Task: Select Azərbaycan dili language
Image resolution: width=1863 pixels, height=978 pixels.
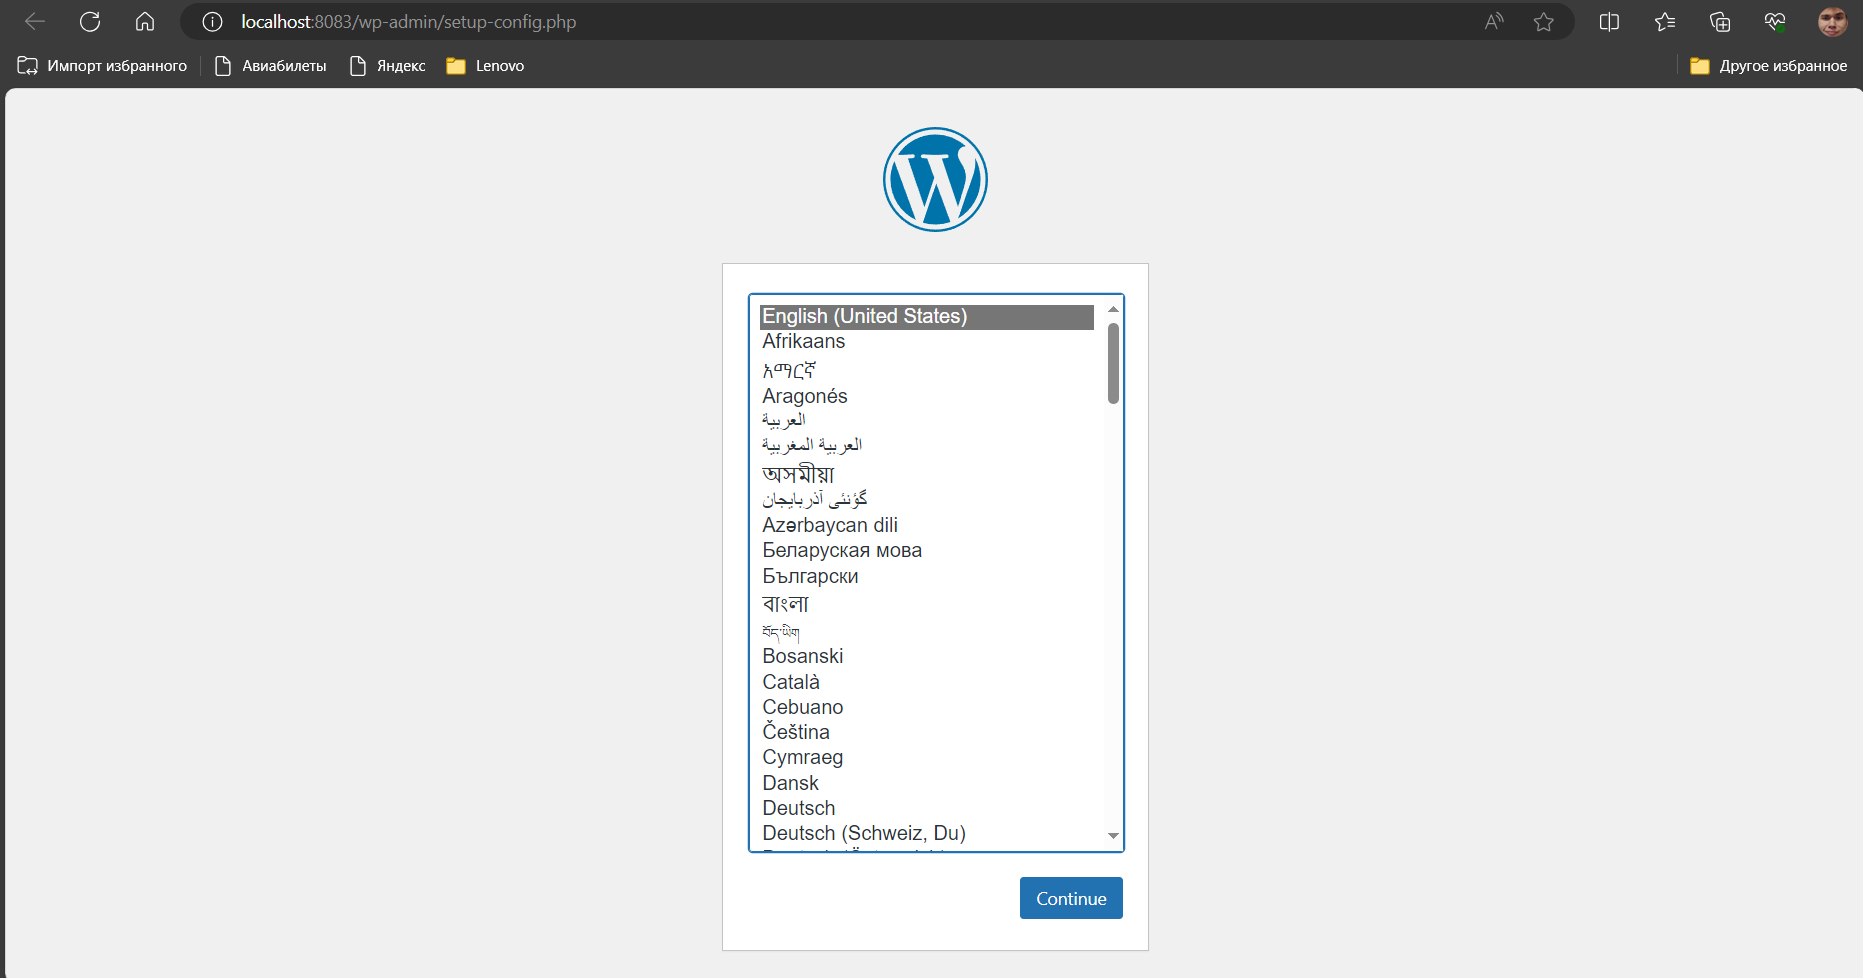Action: tap(926, 525)
